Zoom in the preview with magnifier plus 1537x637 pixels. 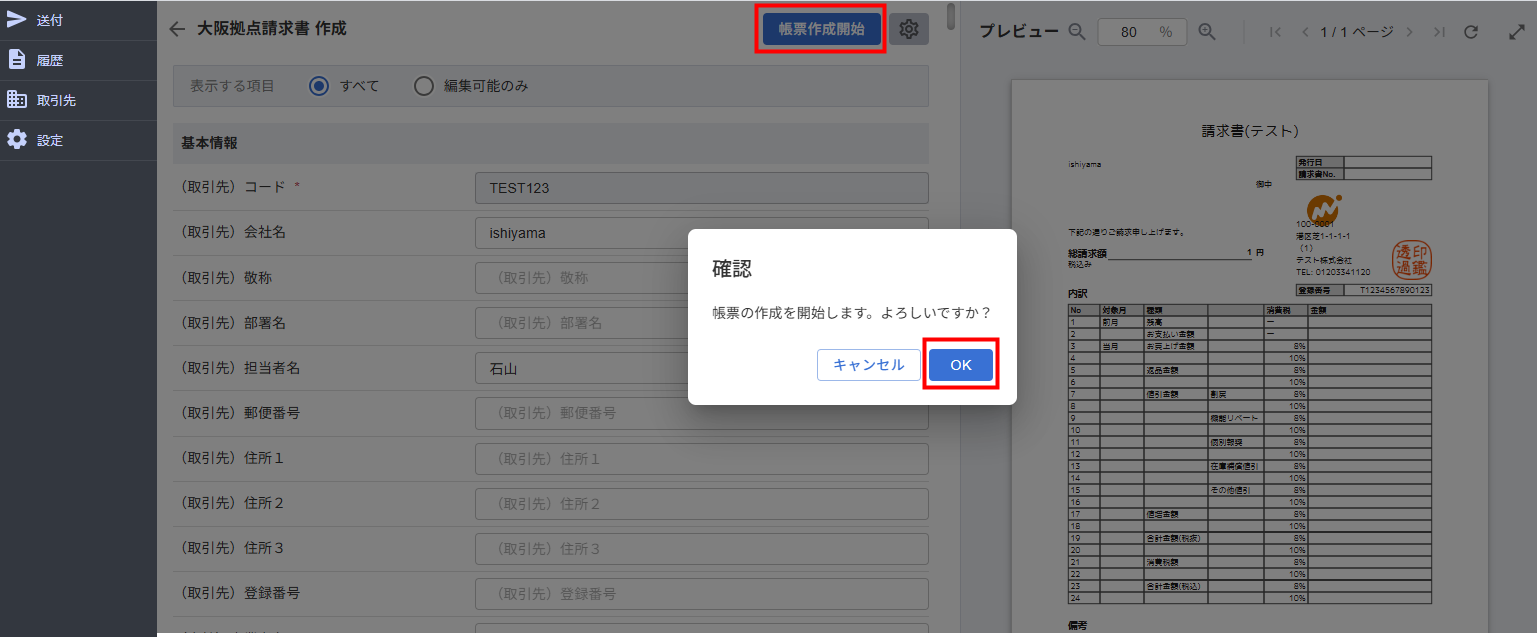click(x=1207, y=32)
